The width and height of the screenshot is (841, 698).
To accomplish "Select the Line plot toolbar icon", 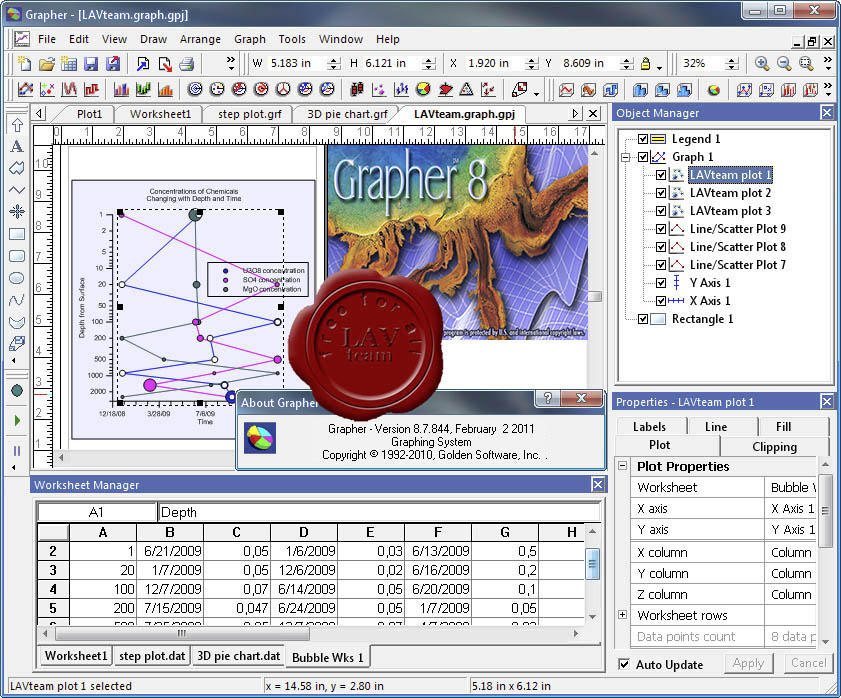I will [25, 89].
